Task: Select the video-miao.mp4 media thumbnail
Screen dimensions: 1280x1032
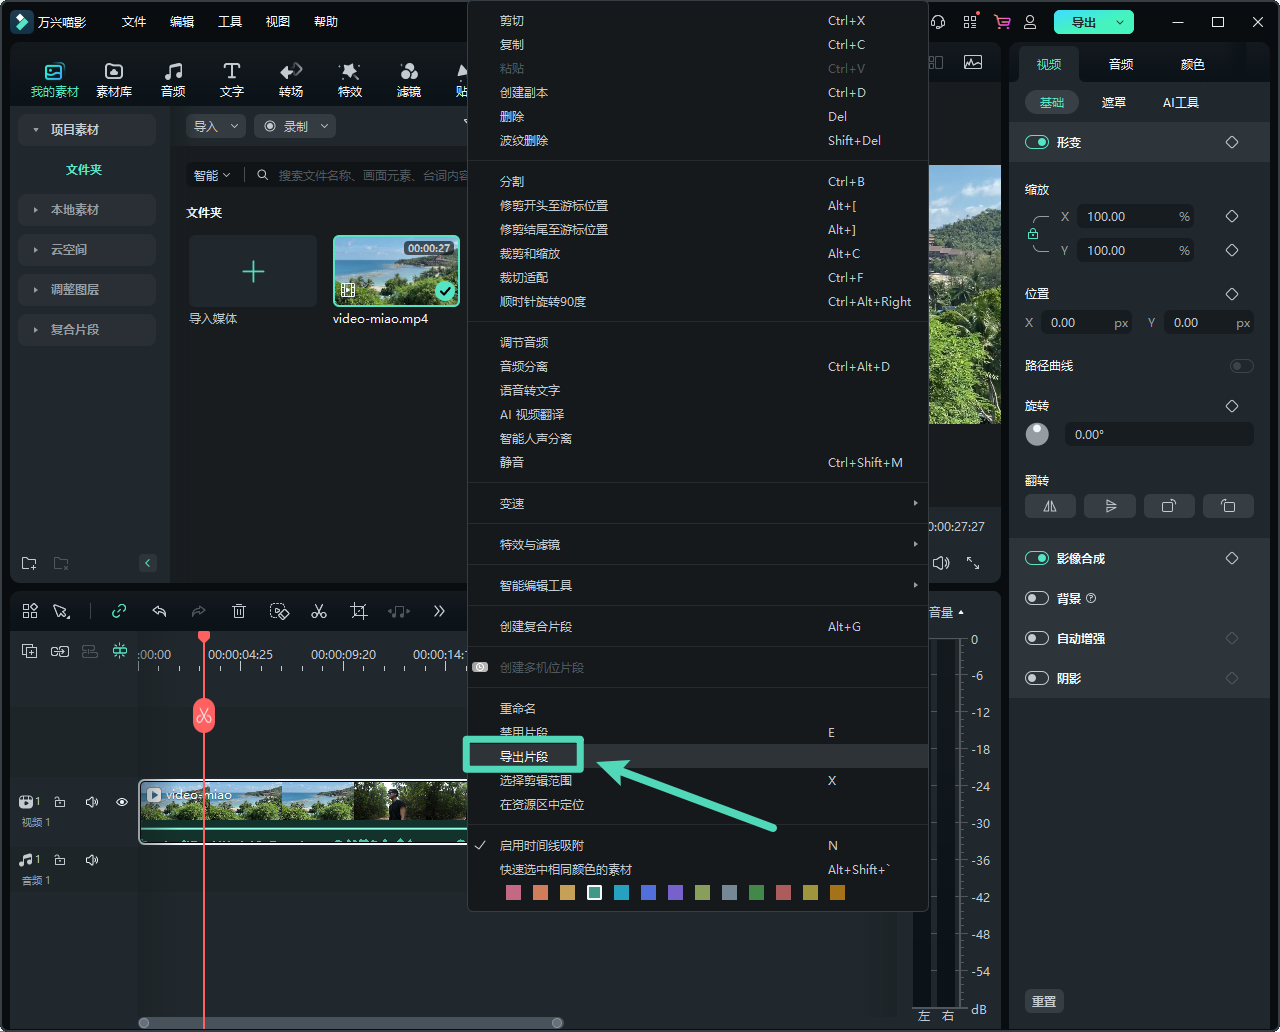Action: pos(396,271)
